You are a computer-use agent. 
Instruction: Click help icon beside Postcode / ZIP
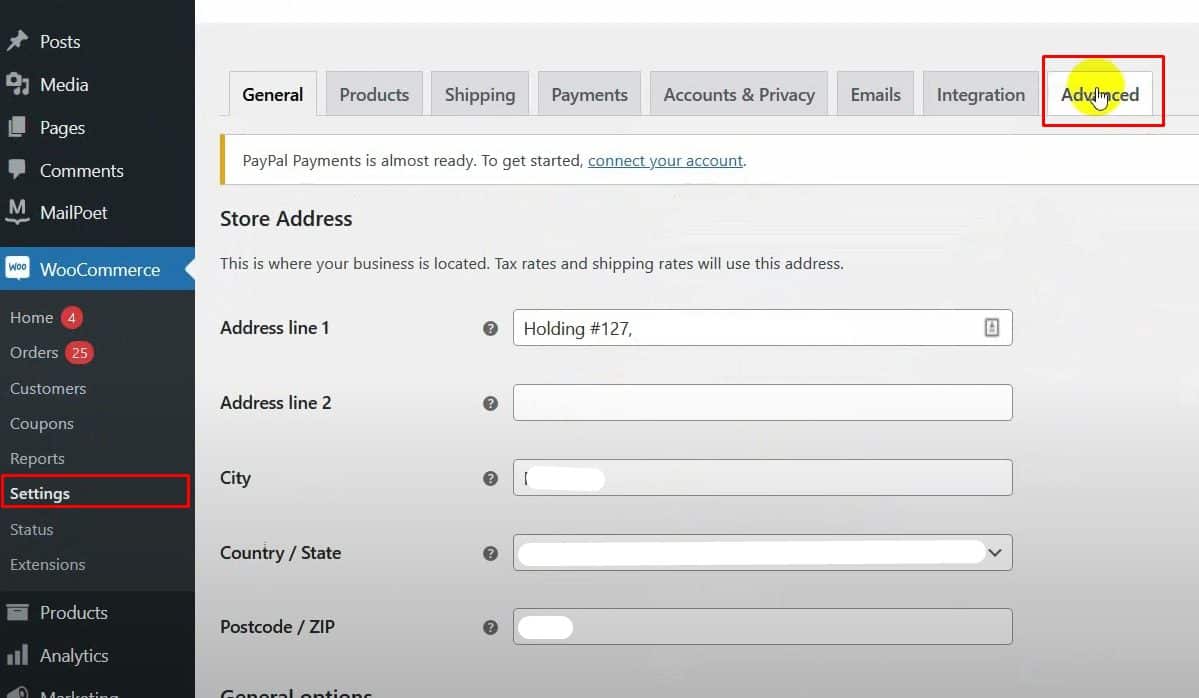(490, 628)
